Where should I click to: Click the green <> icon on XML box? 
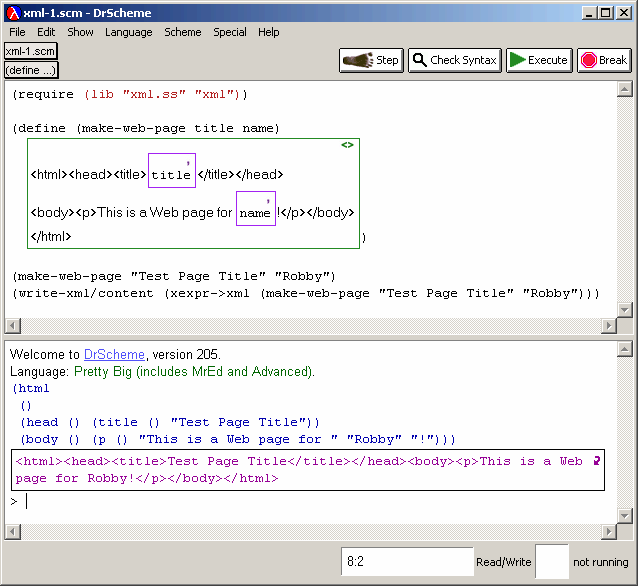coord(347,145)
